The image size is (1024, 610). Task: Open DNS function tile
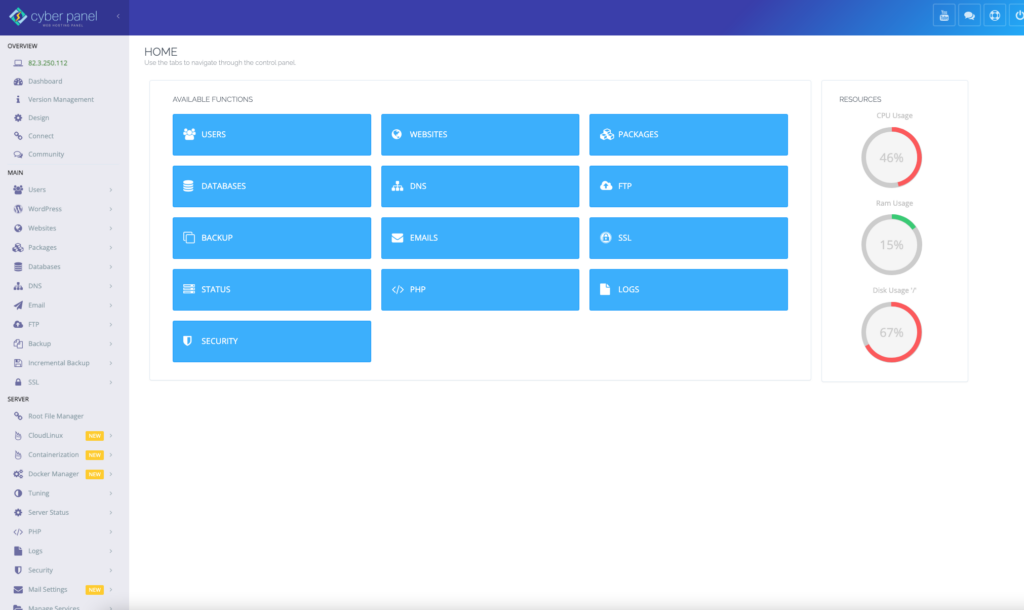pyautogui.click(x=480, y=186)
